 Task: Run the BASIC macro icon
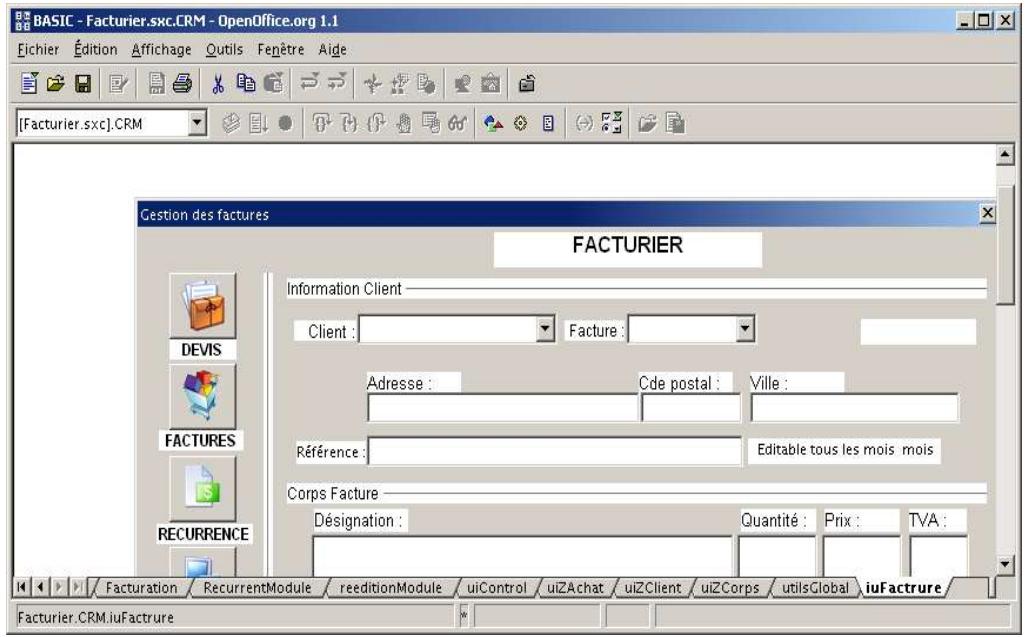point(258,123)
